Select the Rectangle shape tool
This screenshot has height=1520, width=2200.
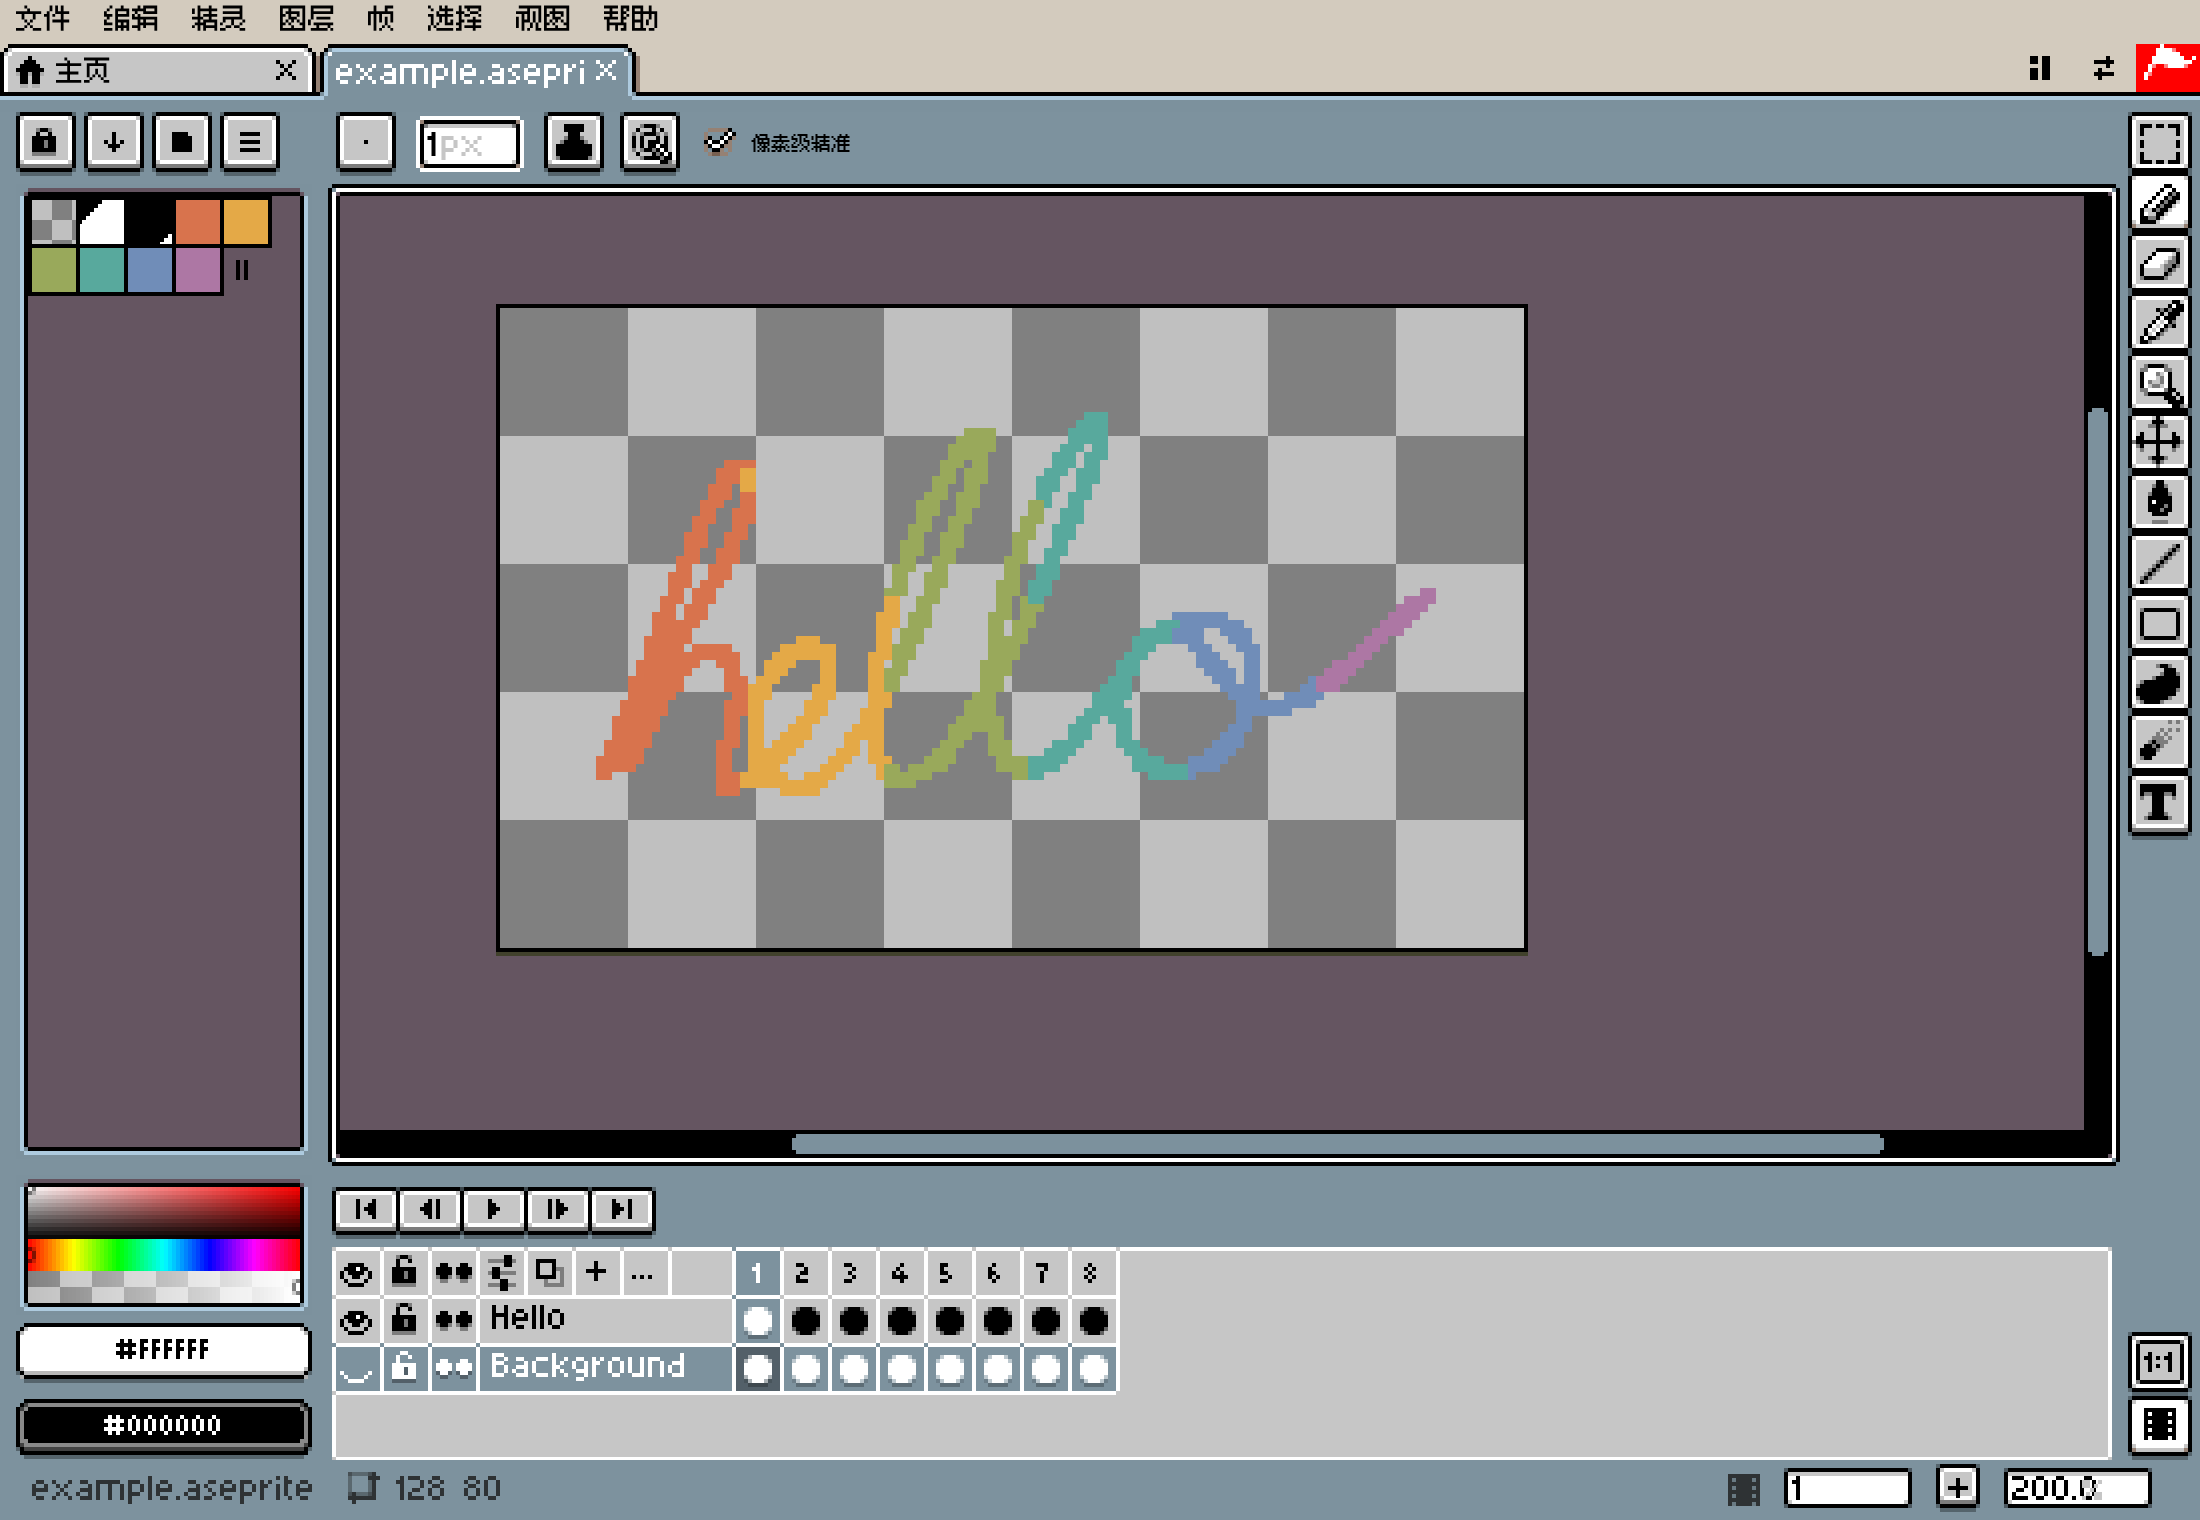[x=2160, y=624]
